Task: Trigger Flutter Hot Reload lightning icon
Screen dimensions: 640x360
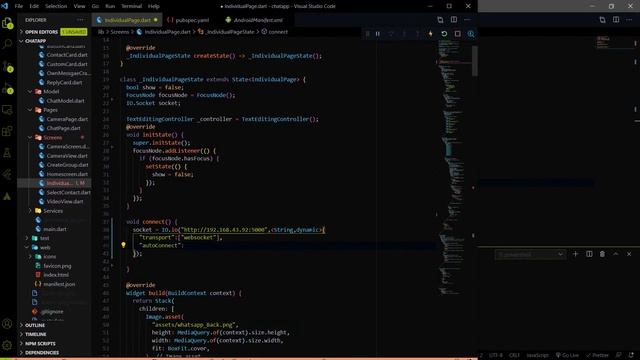Action: pos(431,34)
